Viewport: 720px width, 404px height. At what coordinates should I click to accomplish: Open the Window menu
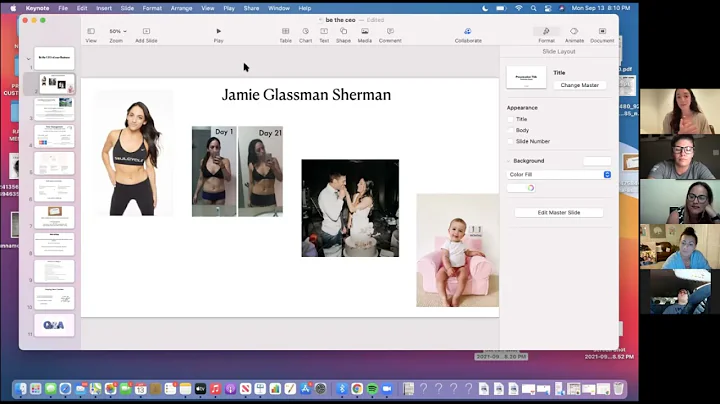[279, 8]
